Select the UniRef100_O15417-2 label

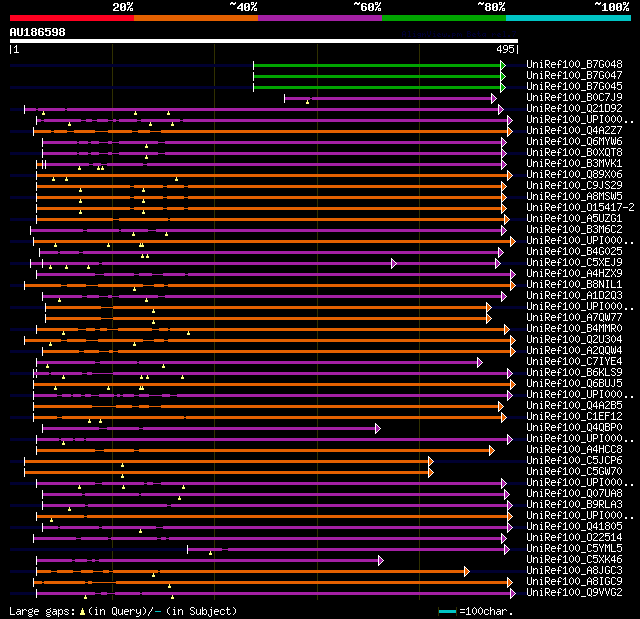tap(580, 208)
